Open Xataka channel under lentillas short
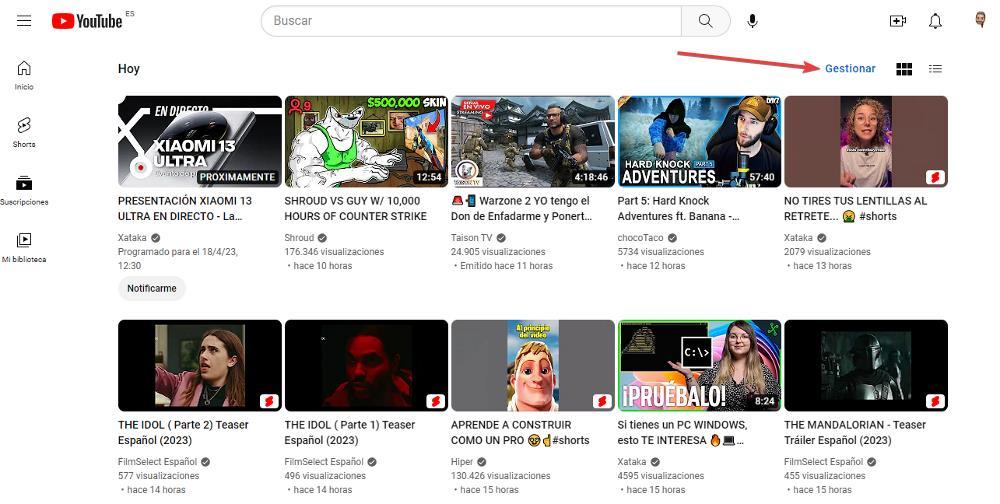This screenshot has width=1000, height=504. pos(798,237)
